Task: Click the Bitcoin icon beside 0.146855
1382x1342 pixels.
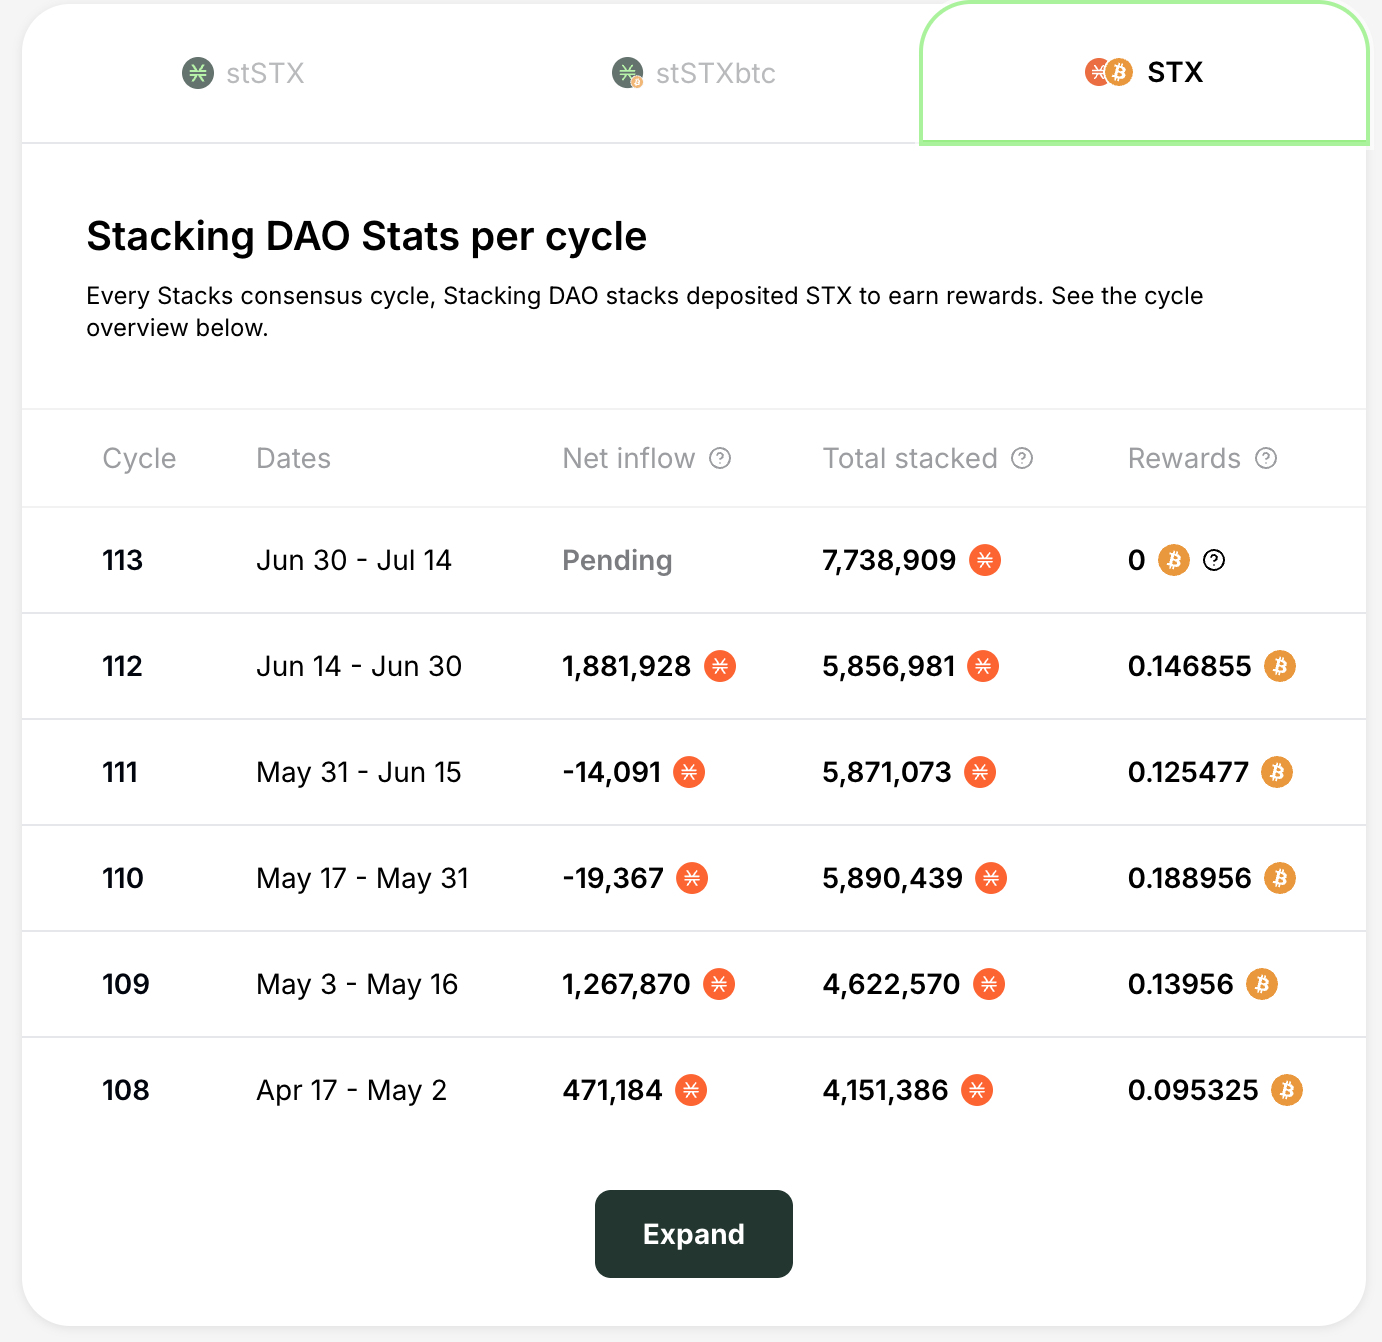Action: click(x=1280, y=666)
